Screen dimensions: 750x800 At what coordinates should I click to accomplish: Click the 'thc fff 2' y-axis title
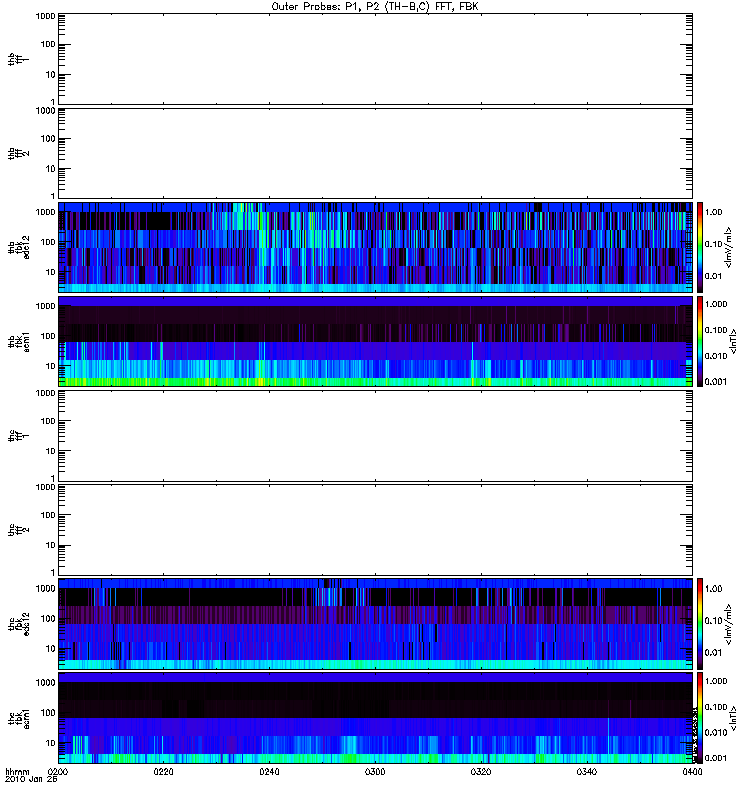(x=18, y=530)
